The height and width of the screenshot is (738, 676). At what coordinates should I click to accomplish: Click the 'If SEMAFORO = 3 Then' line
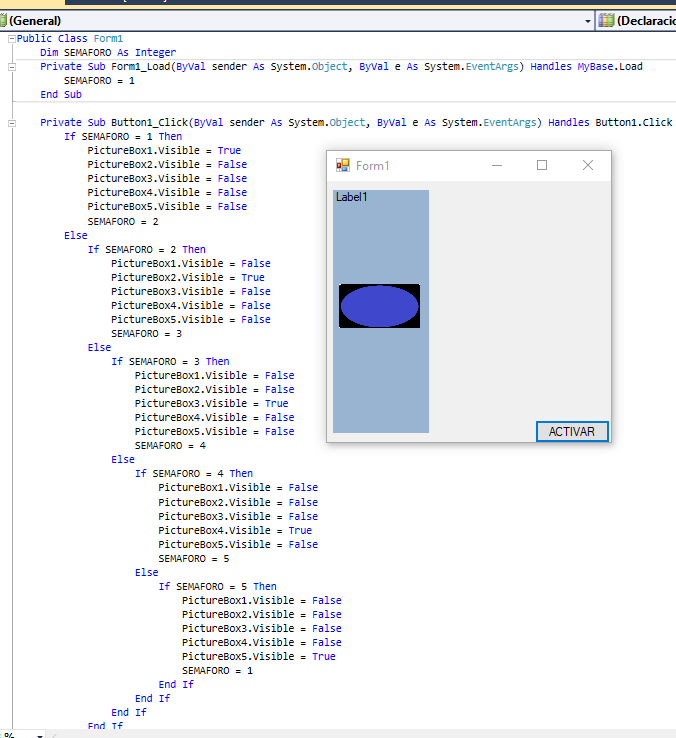coord(170,361)
